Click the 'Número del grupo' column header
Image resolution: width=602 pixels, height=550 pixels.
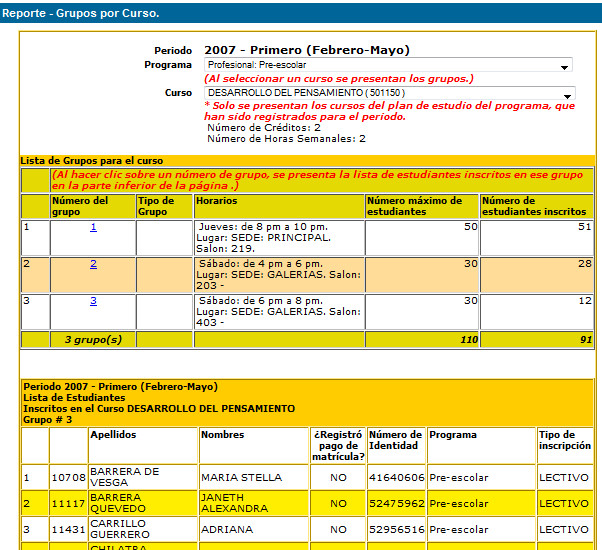point(93,206)
